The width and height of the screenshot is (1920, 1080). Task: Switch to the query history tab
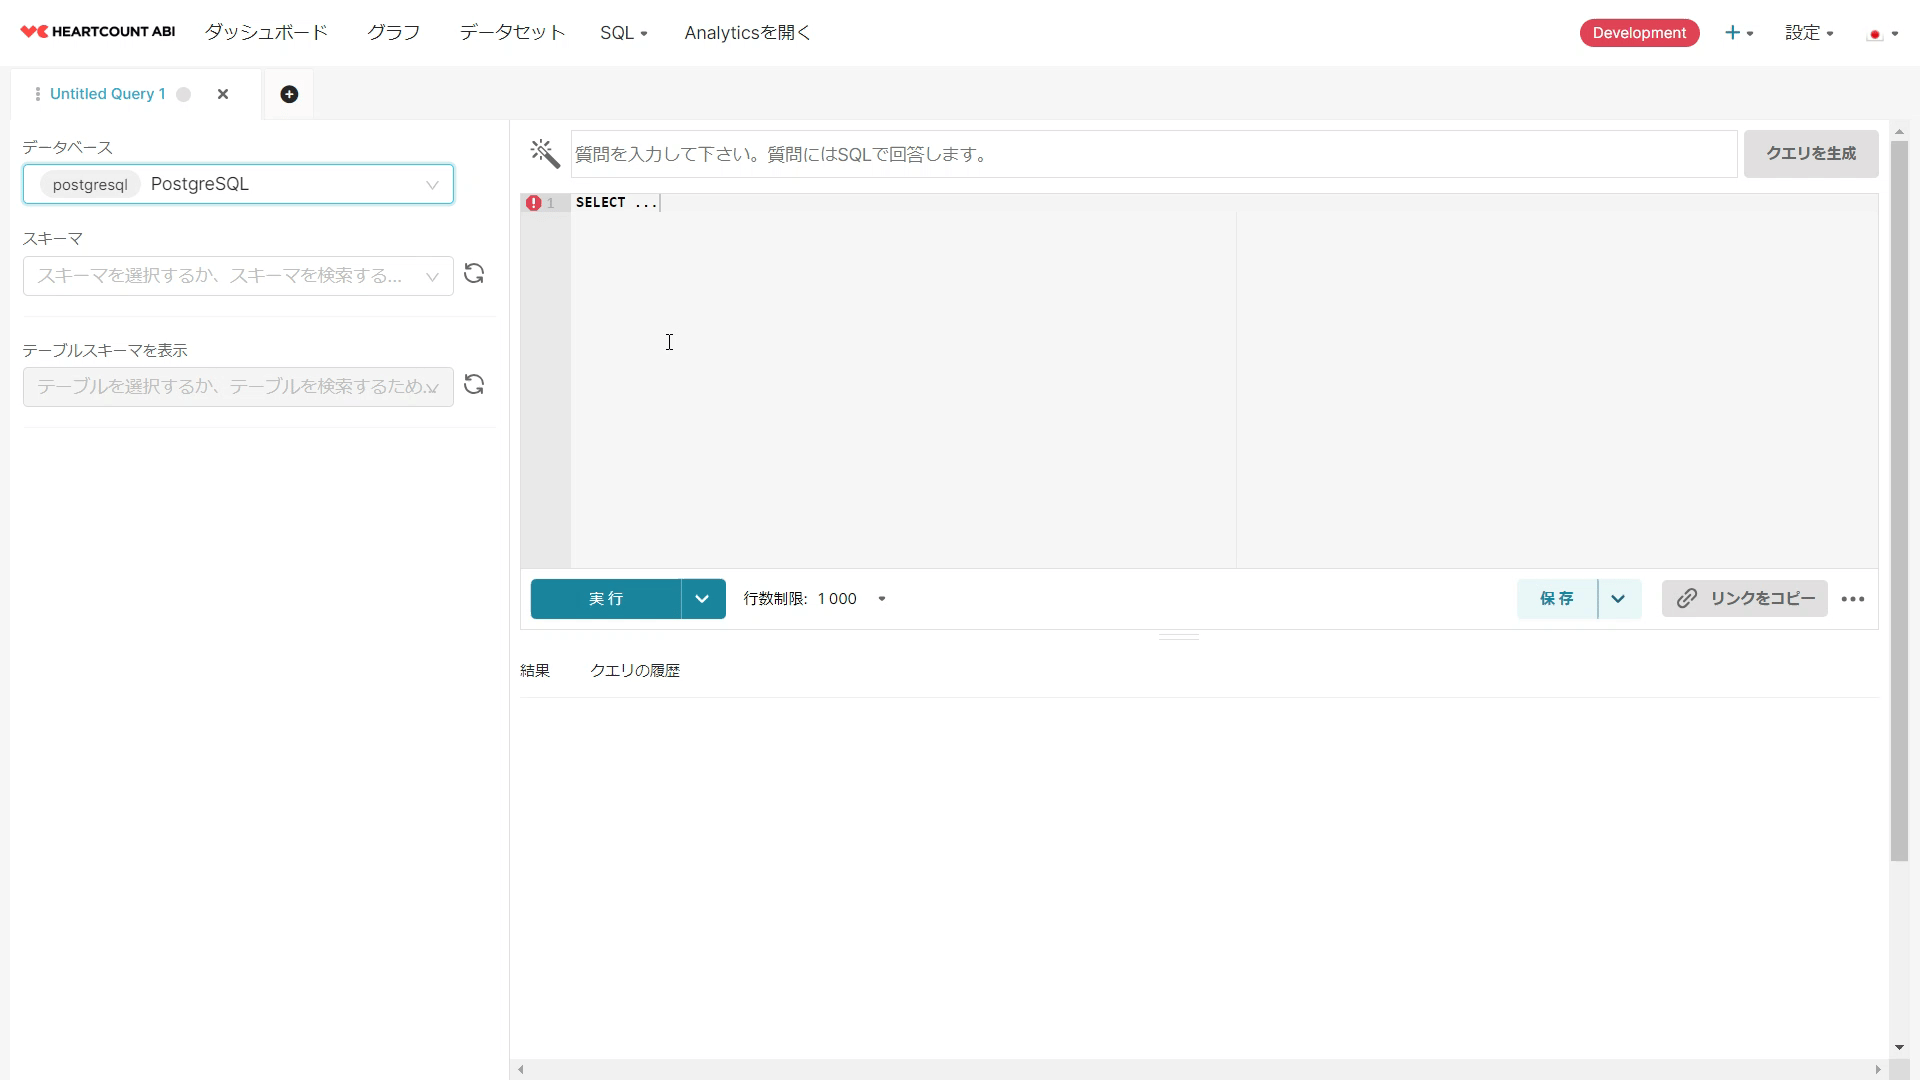point(634,671)
